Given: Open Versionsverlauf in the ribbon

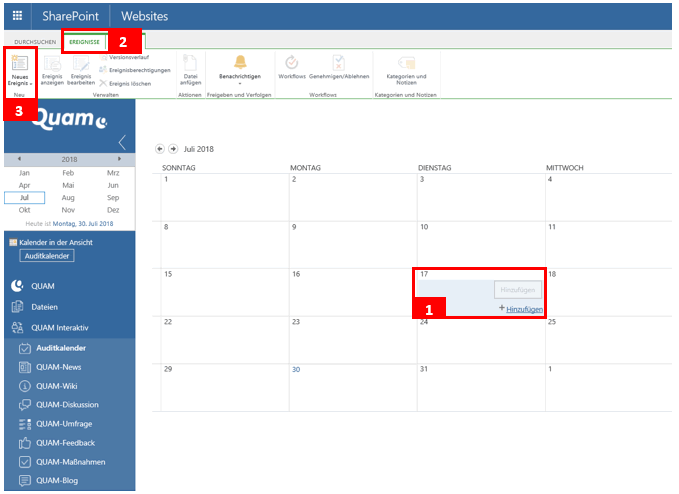Looking at the screenshot, I should click(124, 57).
